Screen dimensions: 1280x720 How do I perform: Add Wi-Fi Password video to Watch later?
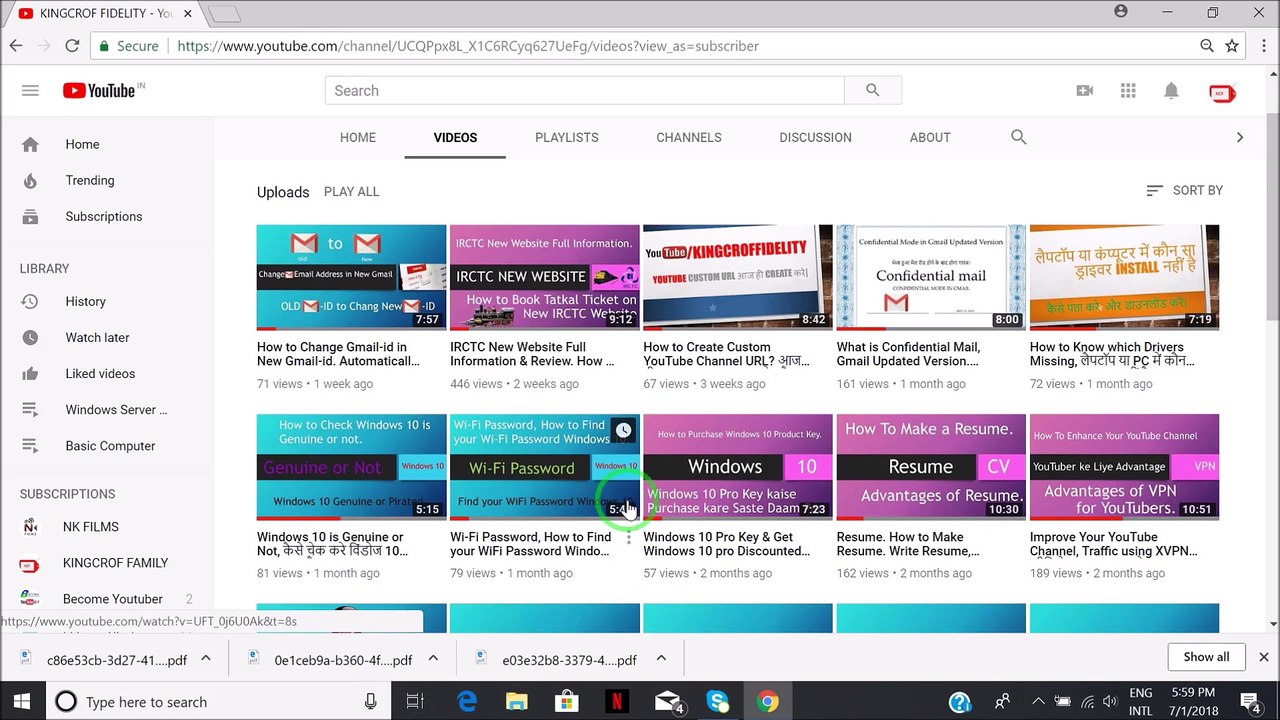(623, 431)
